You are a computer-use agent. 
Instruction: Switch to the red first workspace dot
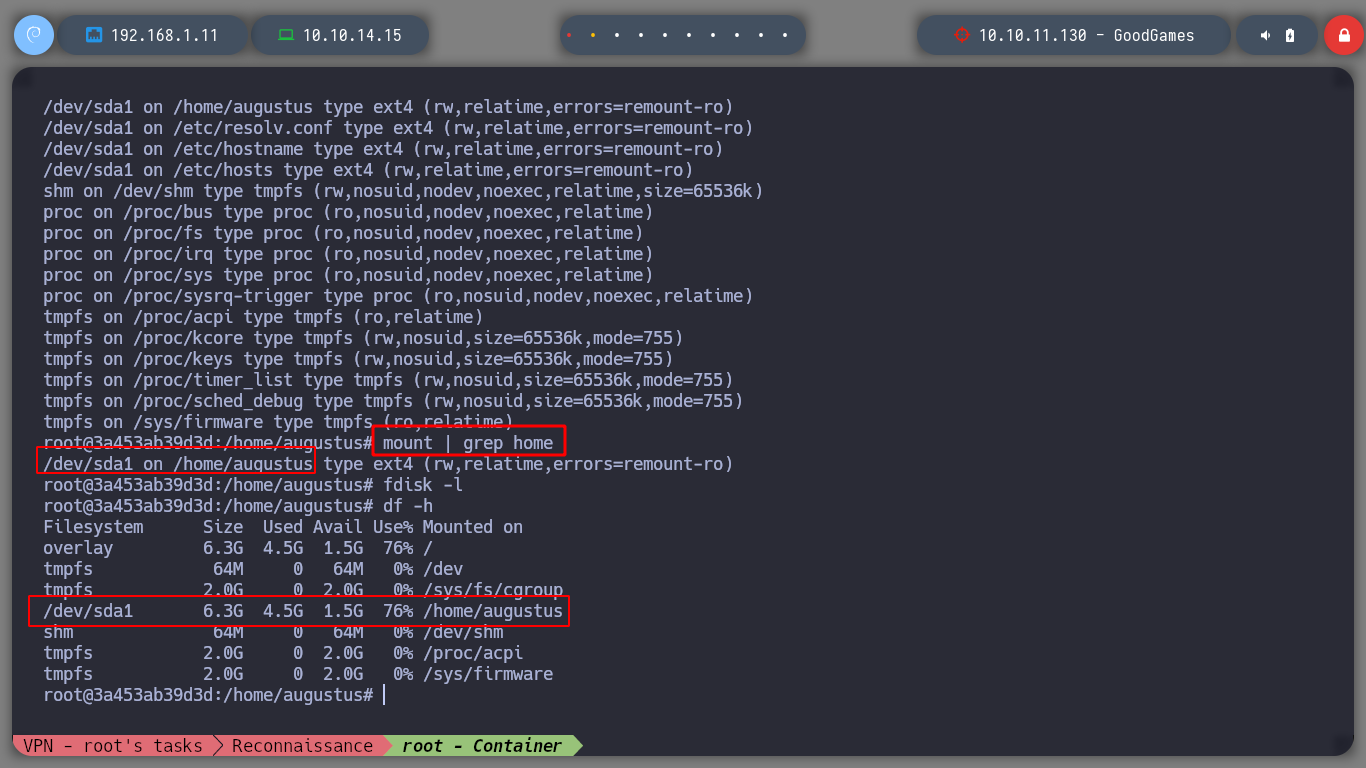tap(569, 35)
